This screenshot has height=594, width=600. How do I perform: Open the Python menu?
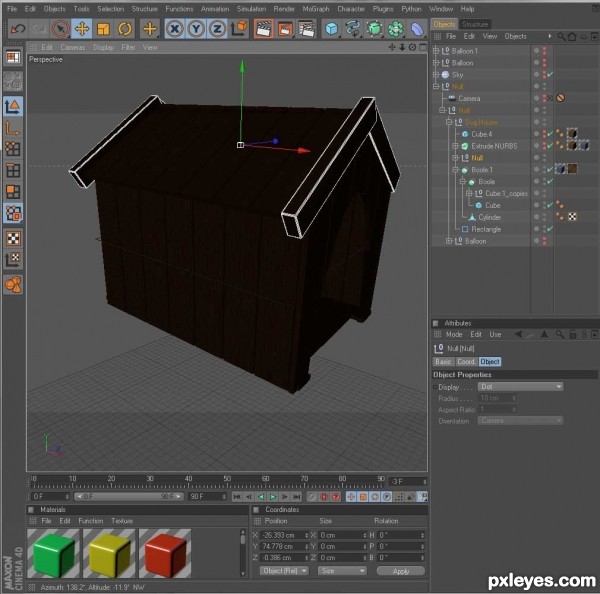[411, 9]
